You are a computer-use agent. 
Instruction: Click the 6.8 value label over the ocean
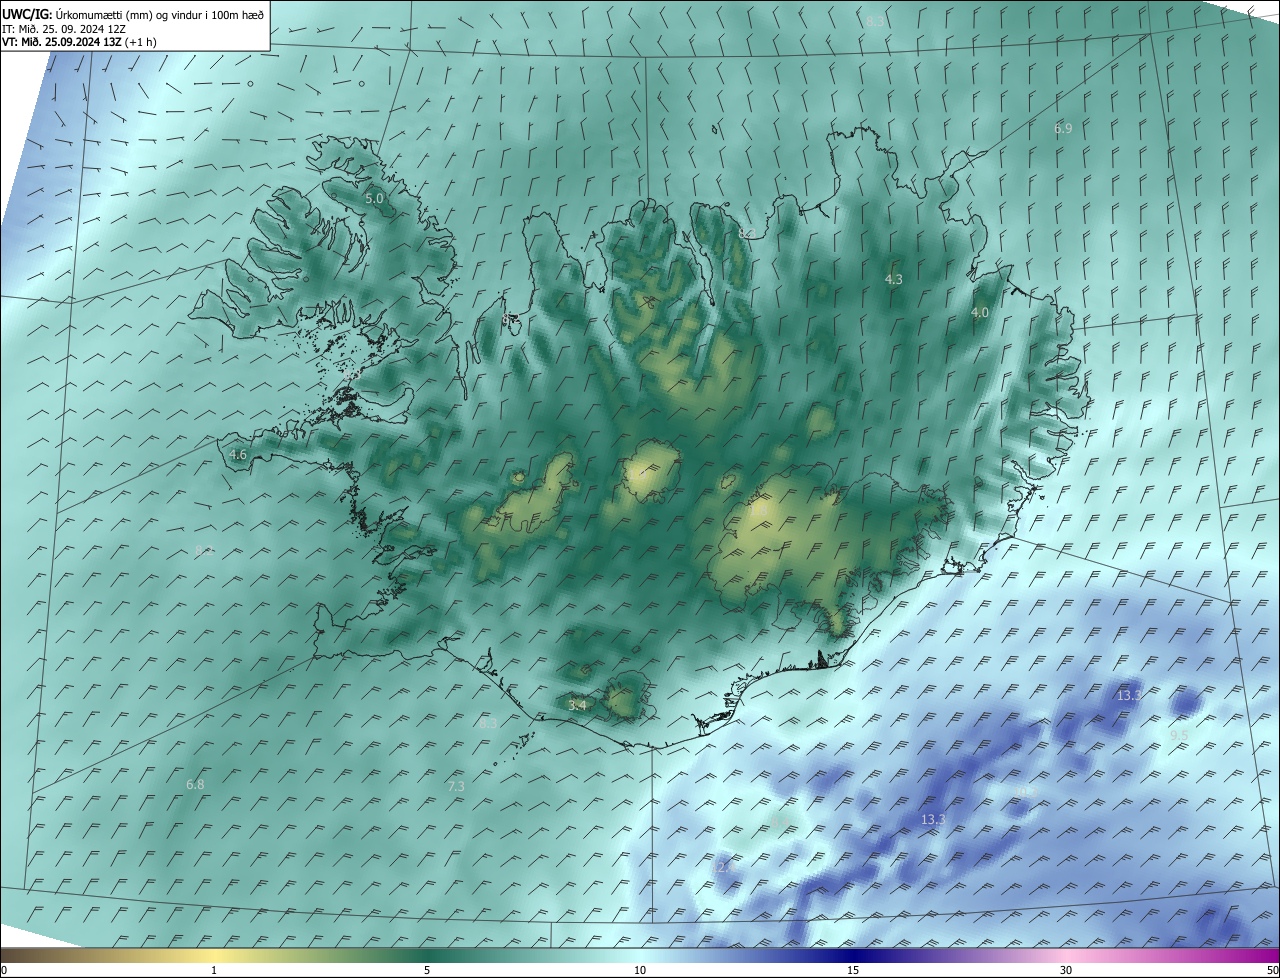pos(195,785)
